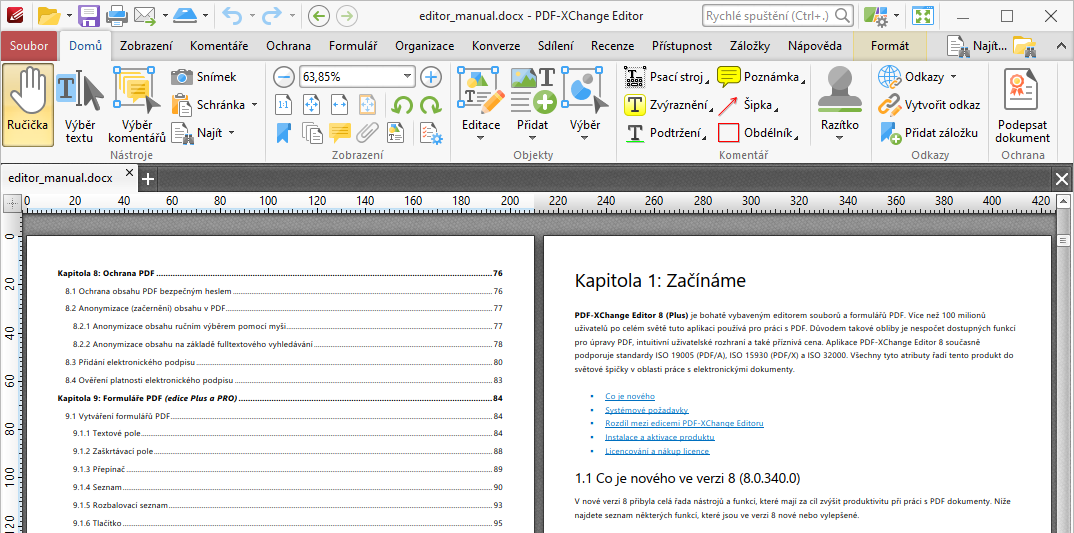1074x533 pixels.
Task: Open the content pane icon
Action: pos(396,132)
